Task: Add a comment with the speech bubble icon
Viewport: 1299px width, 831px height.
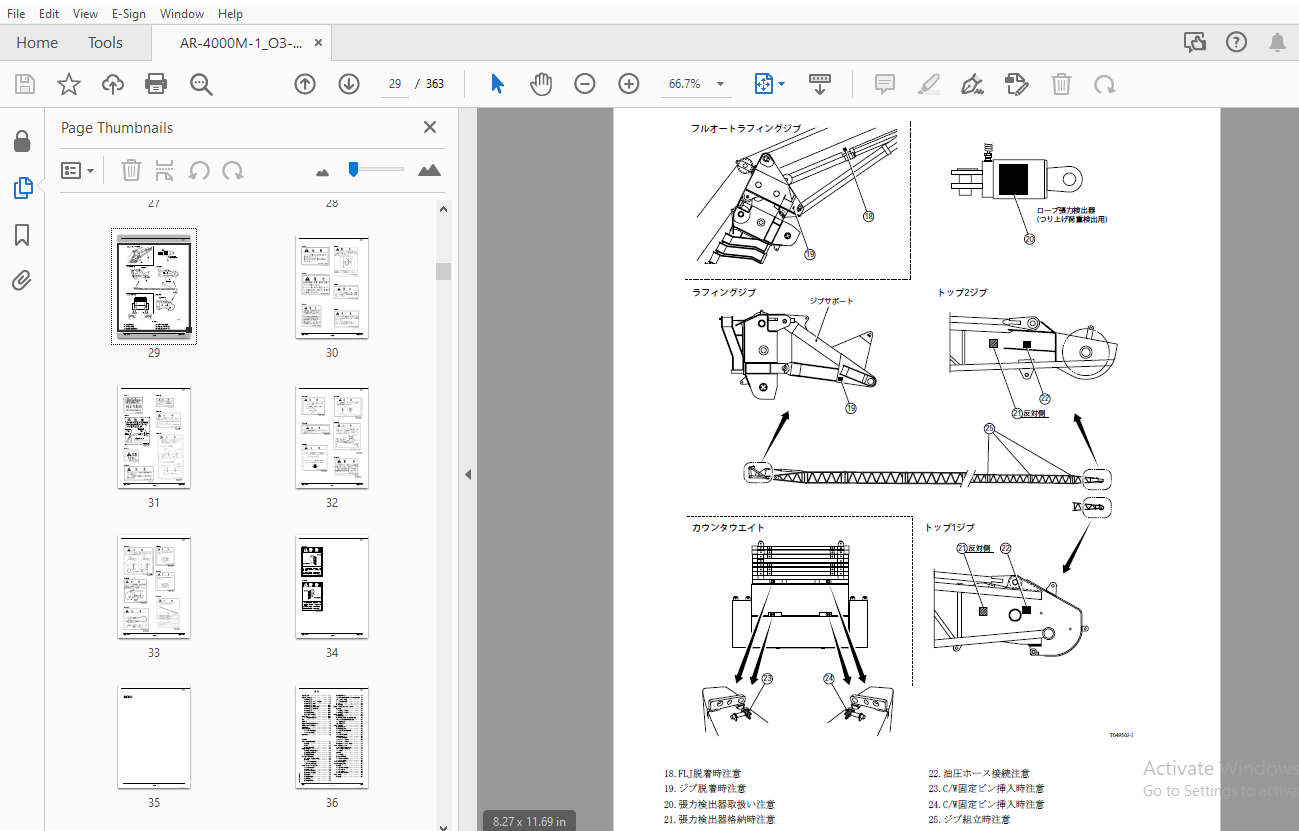Action: [x=885, y=84]
